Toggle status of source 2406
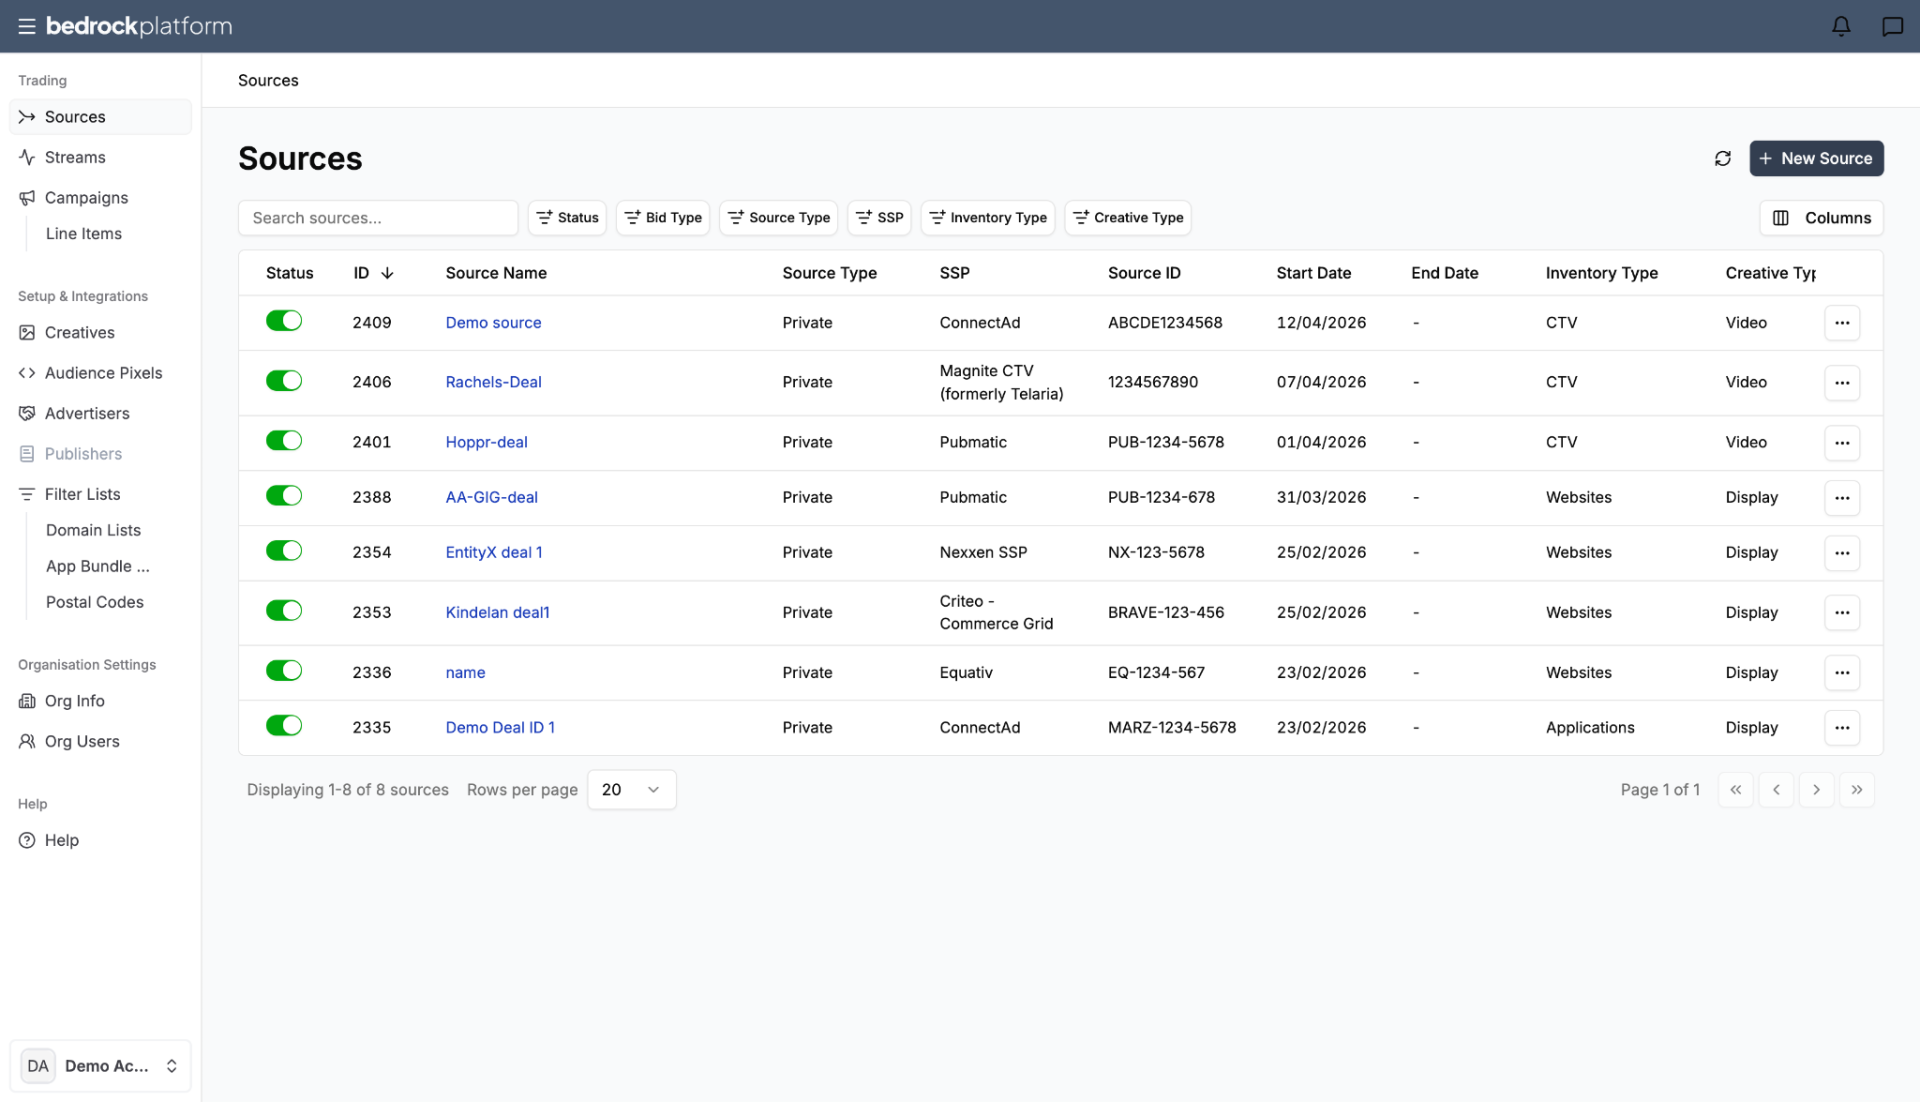The height and width of the screenshot is (1102, 1920). tap(284, 381)
